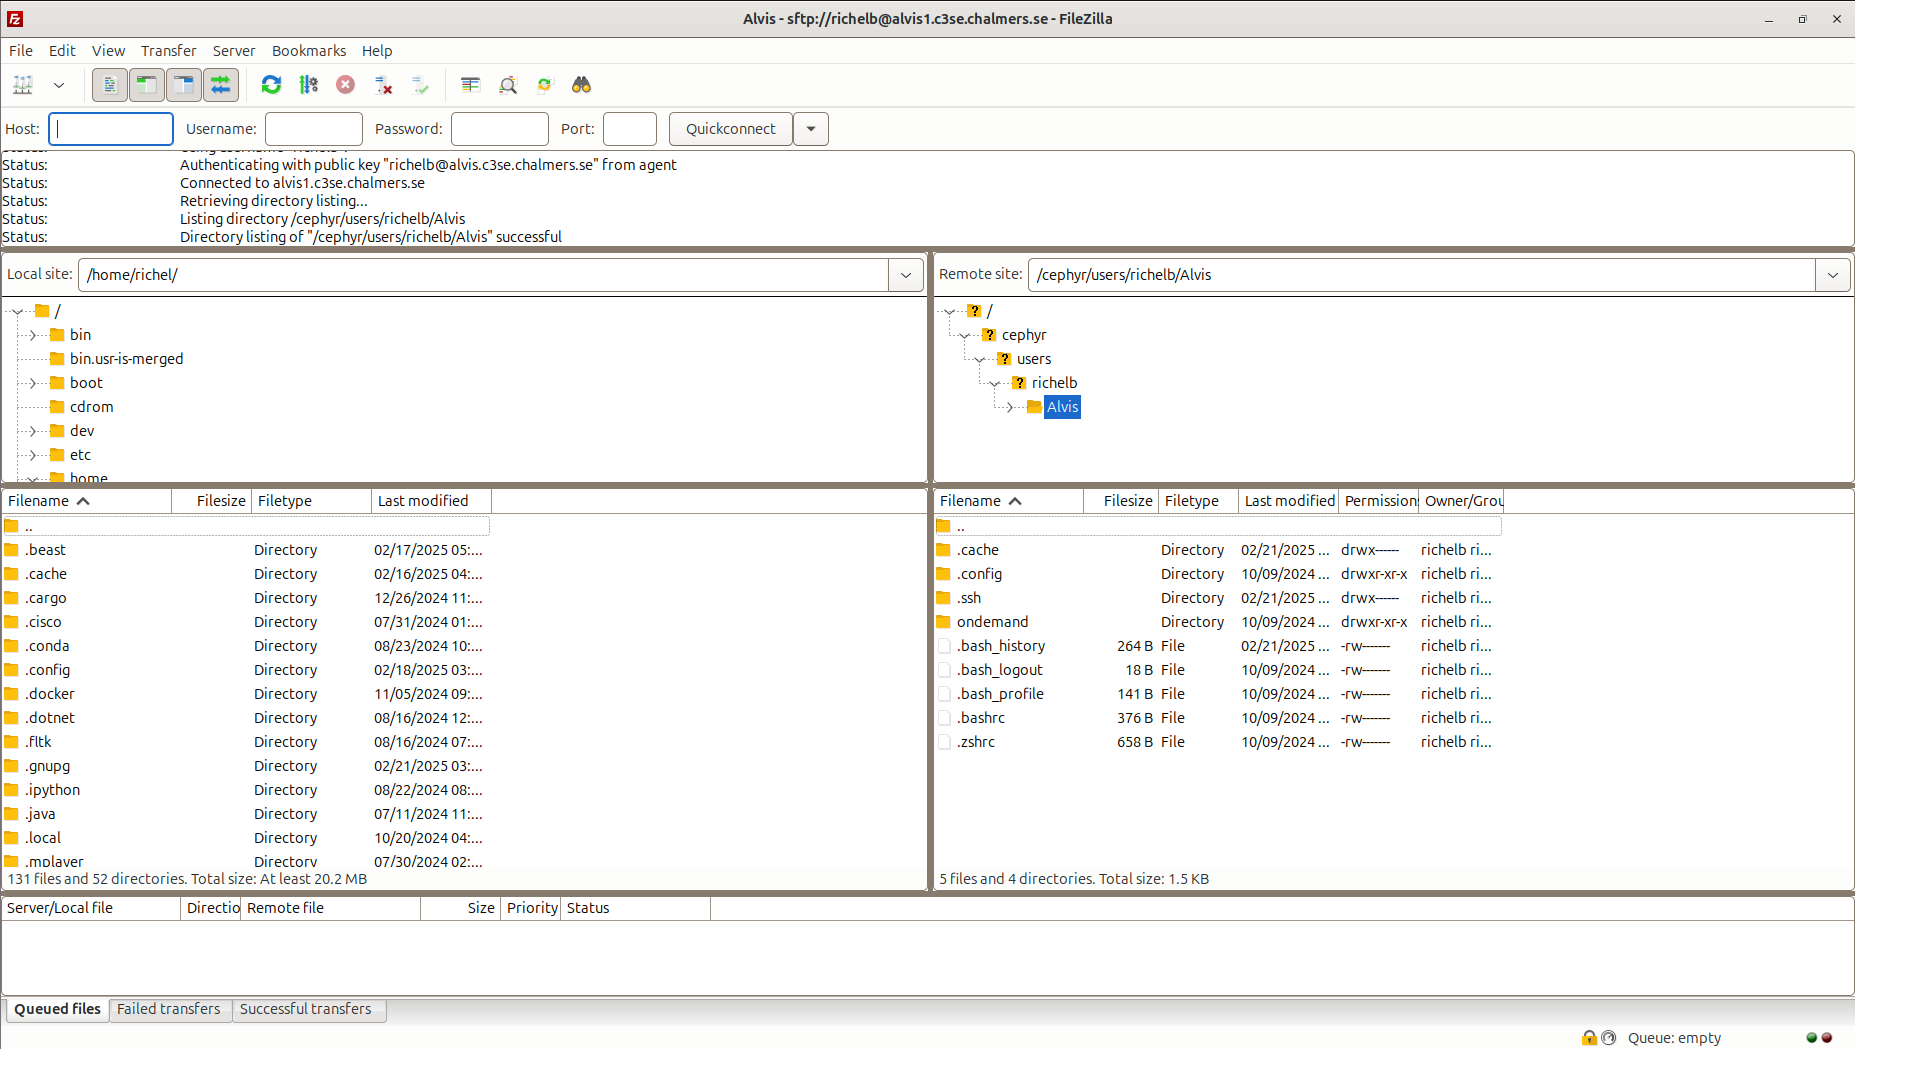Open the Remote site path dropdown
The image size is (1920, 1080).
coord(1833,274)
